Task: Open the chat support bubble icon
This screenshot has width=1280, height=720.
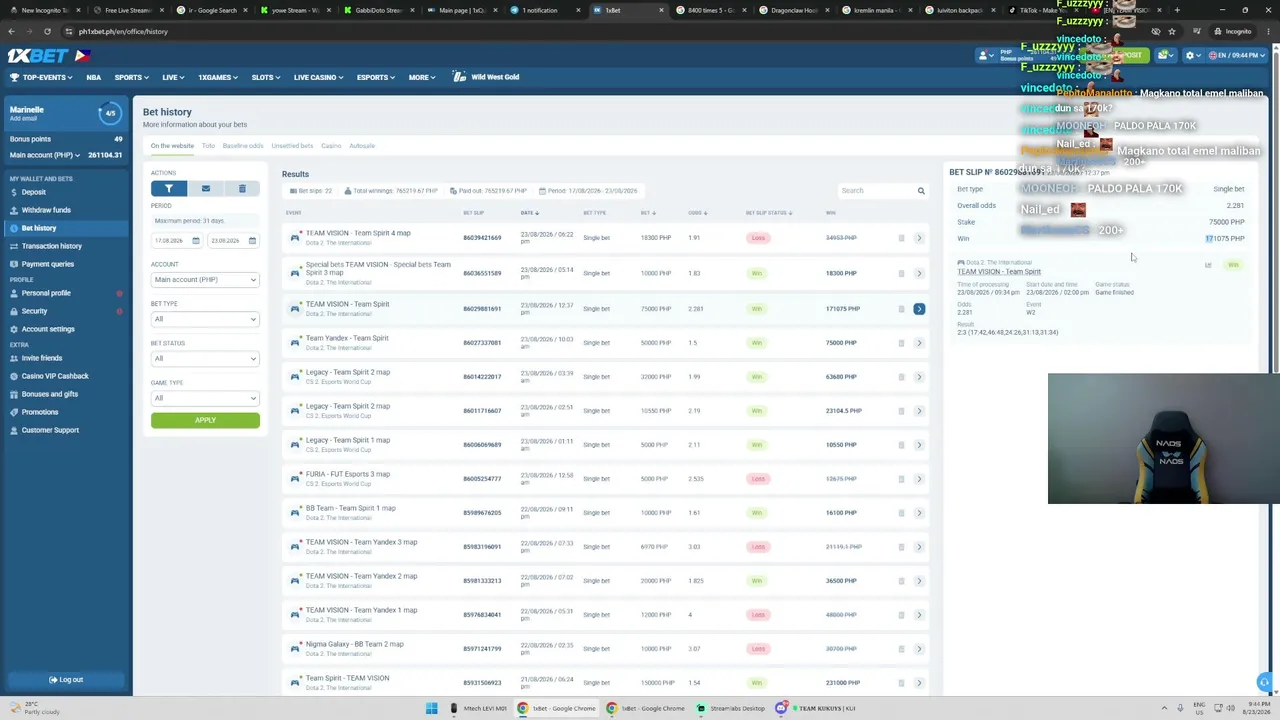Action: click(x=1264, y=682)
